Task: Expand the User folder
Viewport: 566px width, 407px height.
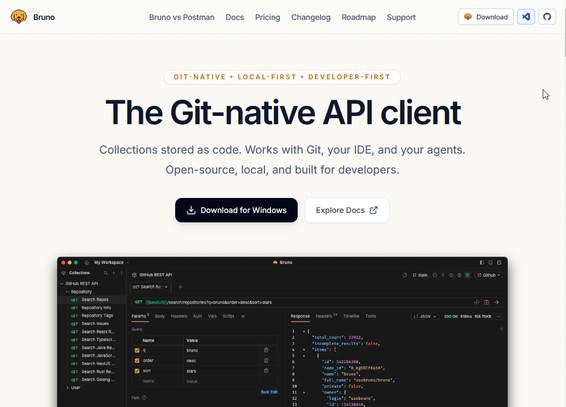Action: [68, 388]
